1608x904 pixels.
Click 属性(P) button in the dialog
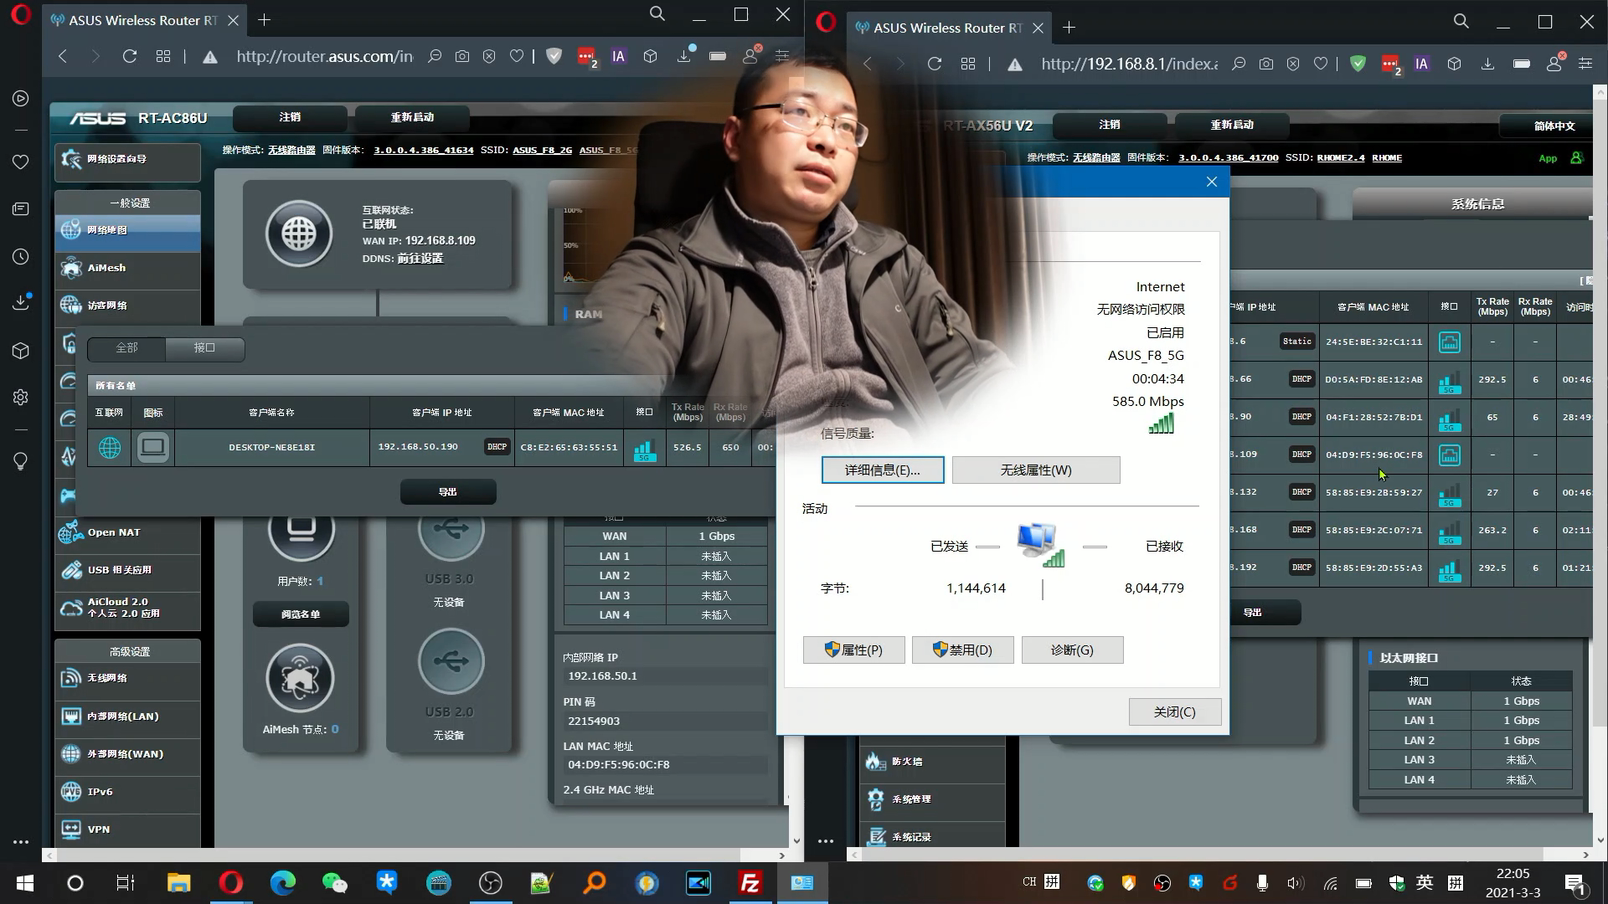854,650
